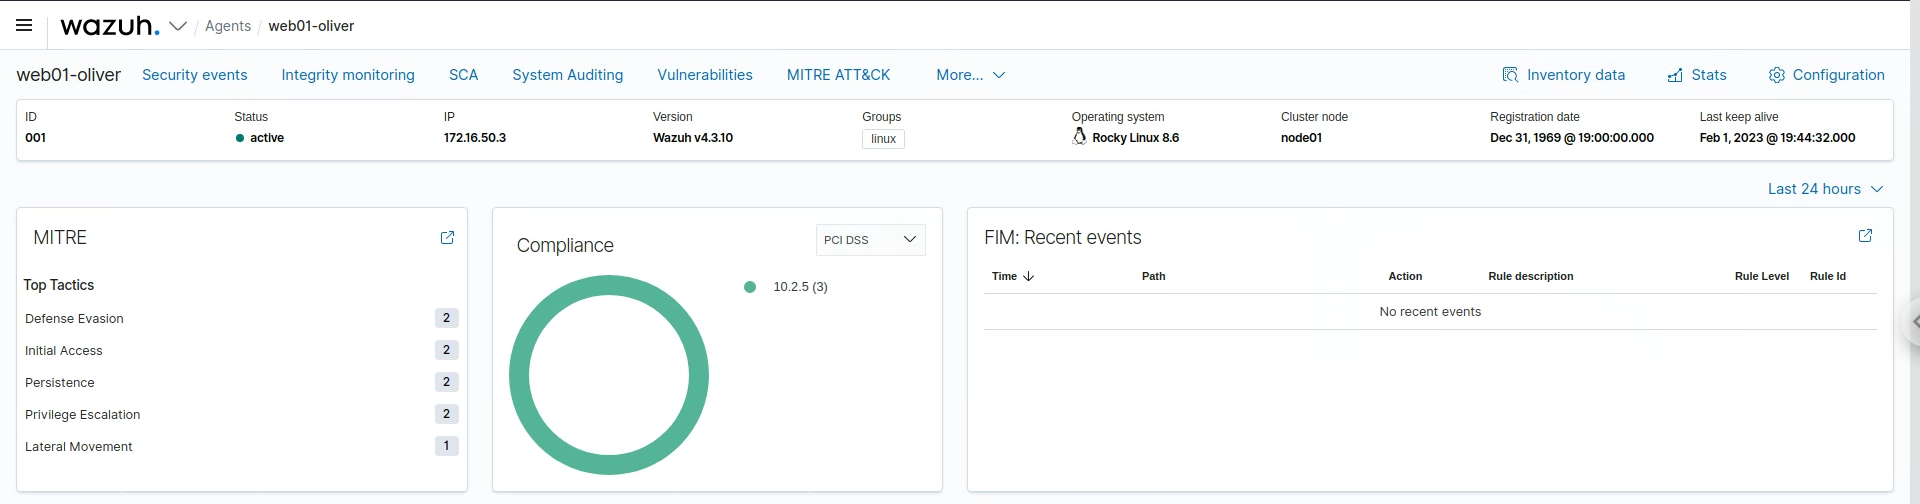The width and height of the screenshot is (1920, 504).
Task: Open Vulnerabilities tab
Action: (705, 75)
